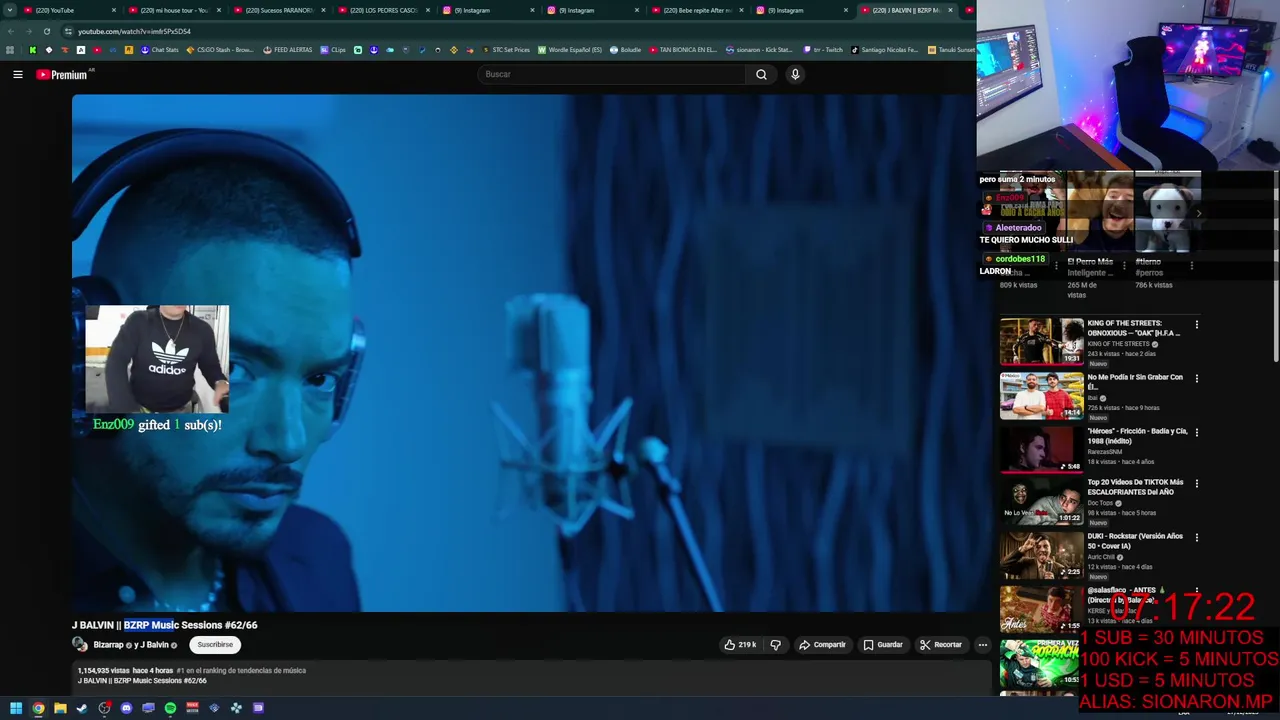Show next shorts with the right chevron
This screenshot has width=1280, height=720.
1198,213
